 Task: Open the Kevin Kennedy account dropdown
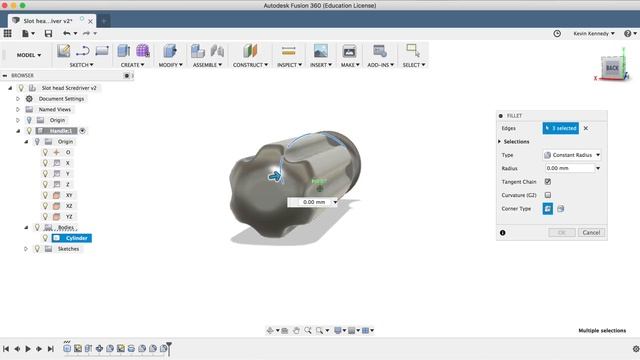coord(593,33)
